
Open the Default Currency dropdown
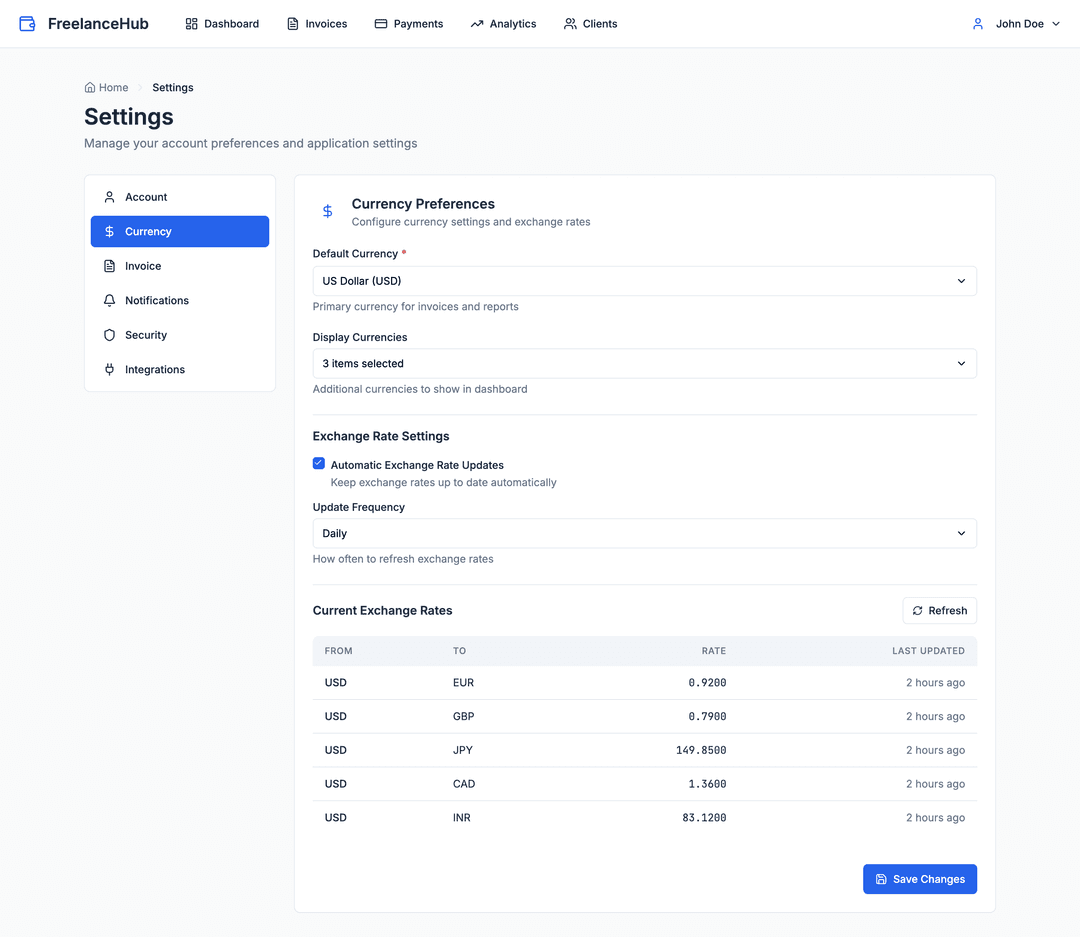pos(644,281)
